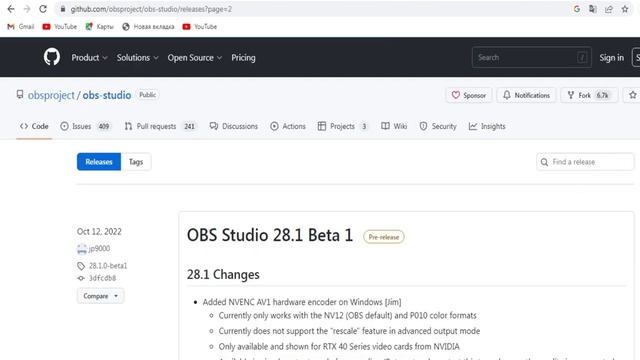Image resolution: width=640 pixels, height=360 pixels.
Task: Open the Карты bookmark
Action: pyautogui.click(x=99, y=27)
